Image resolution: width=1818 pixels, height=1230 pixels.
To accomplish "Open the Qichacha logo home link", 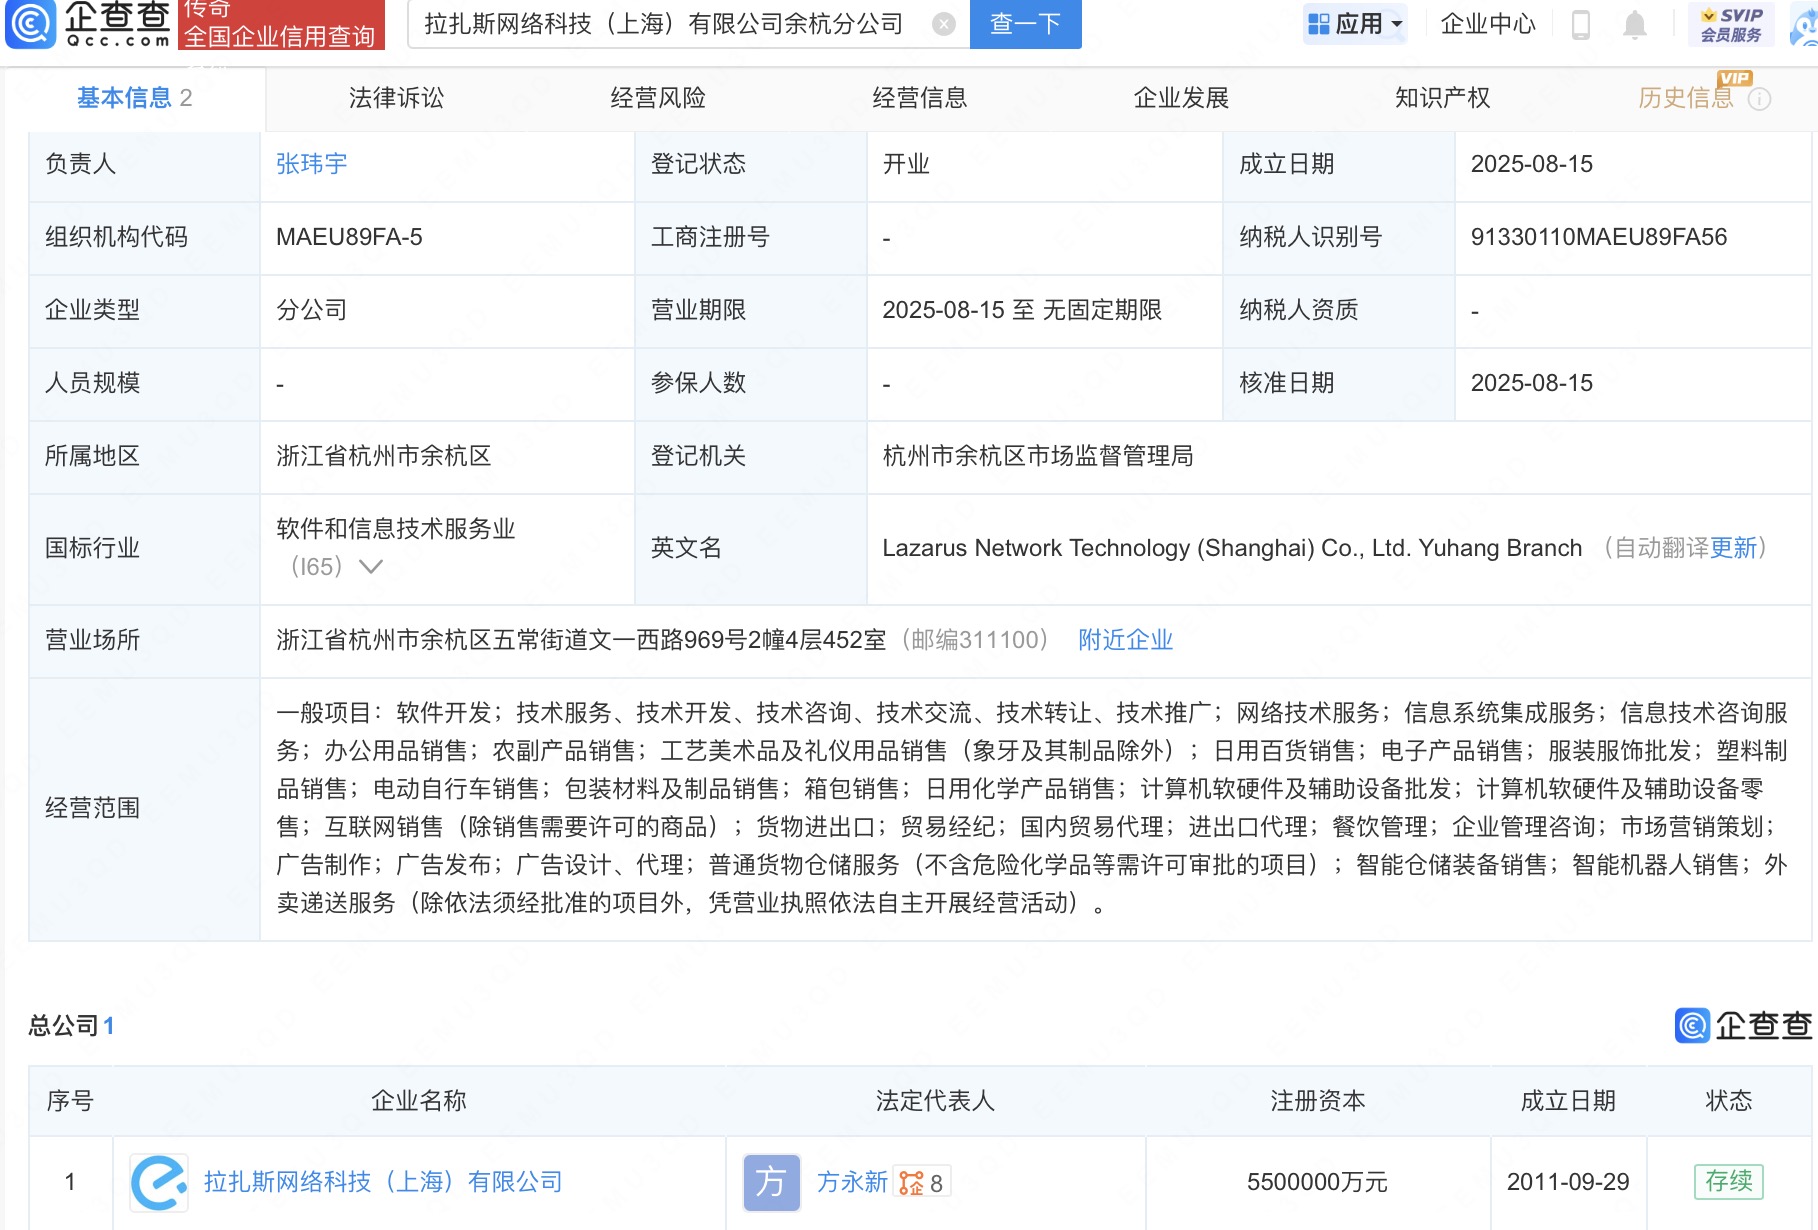I will (x=88, y=24).
